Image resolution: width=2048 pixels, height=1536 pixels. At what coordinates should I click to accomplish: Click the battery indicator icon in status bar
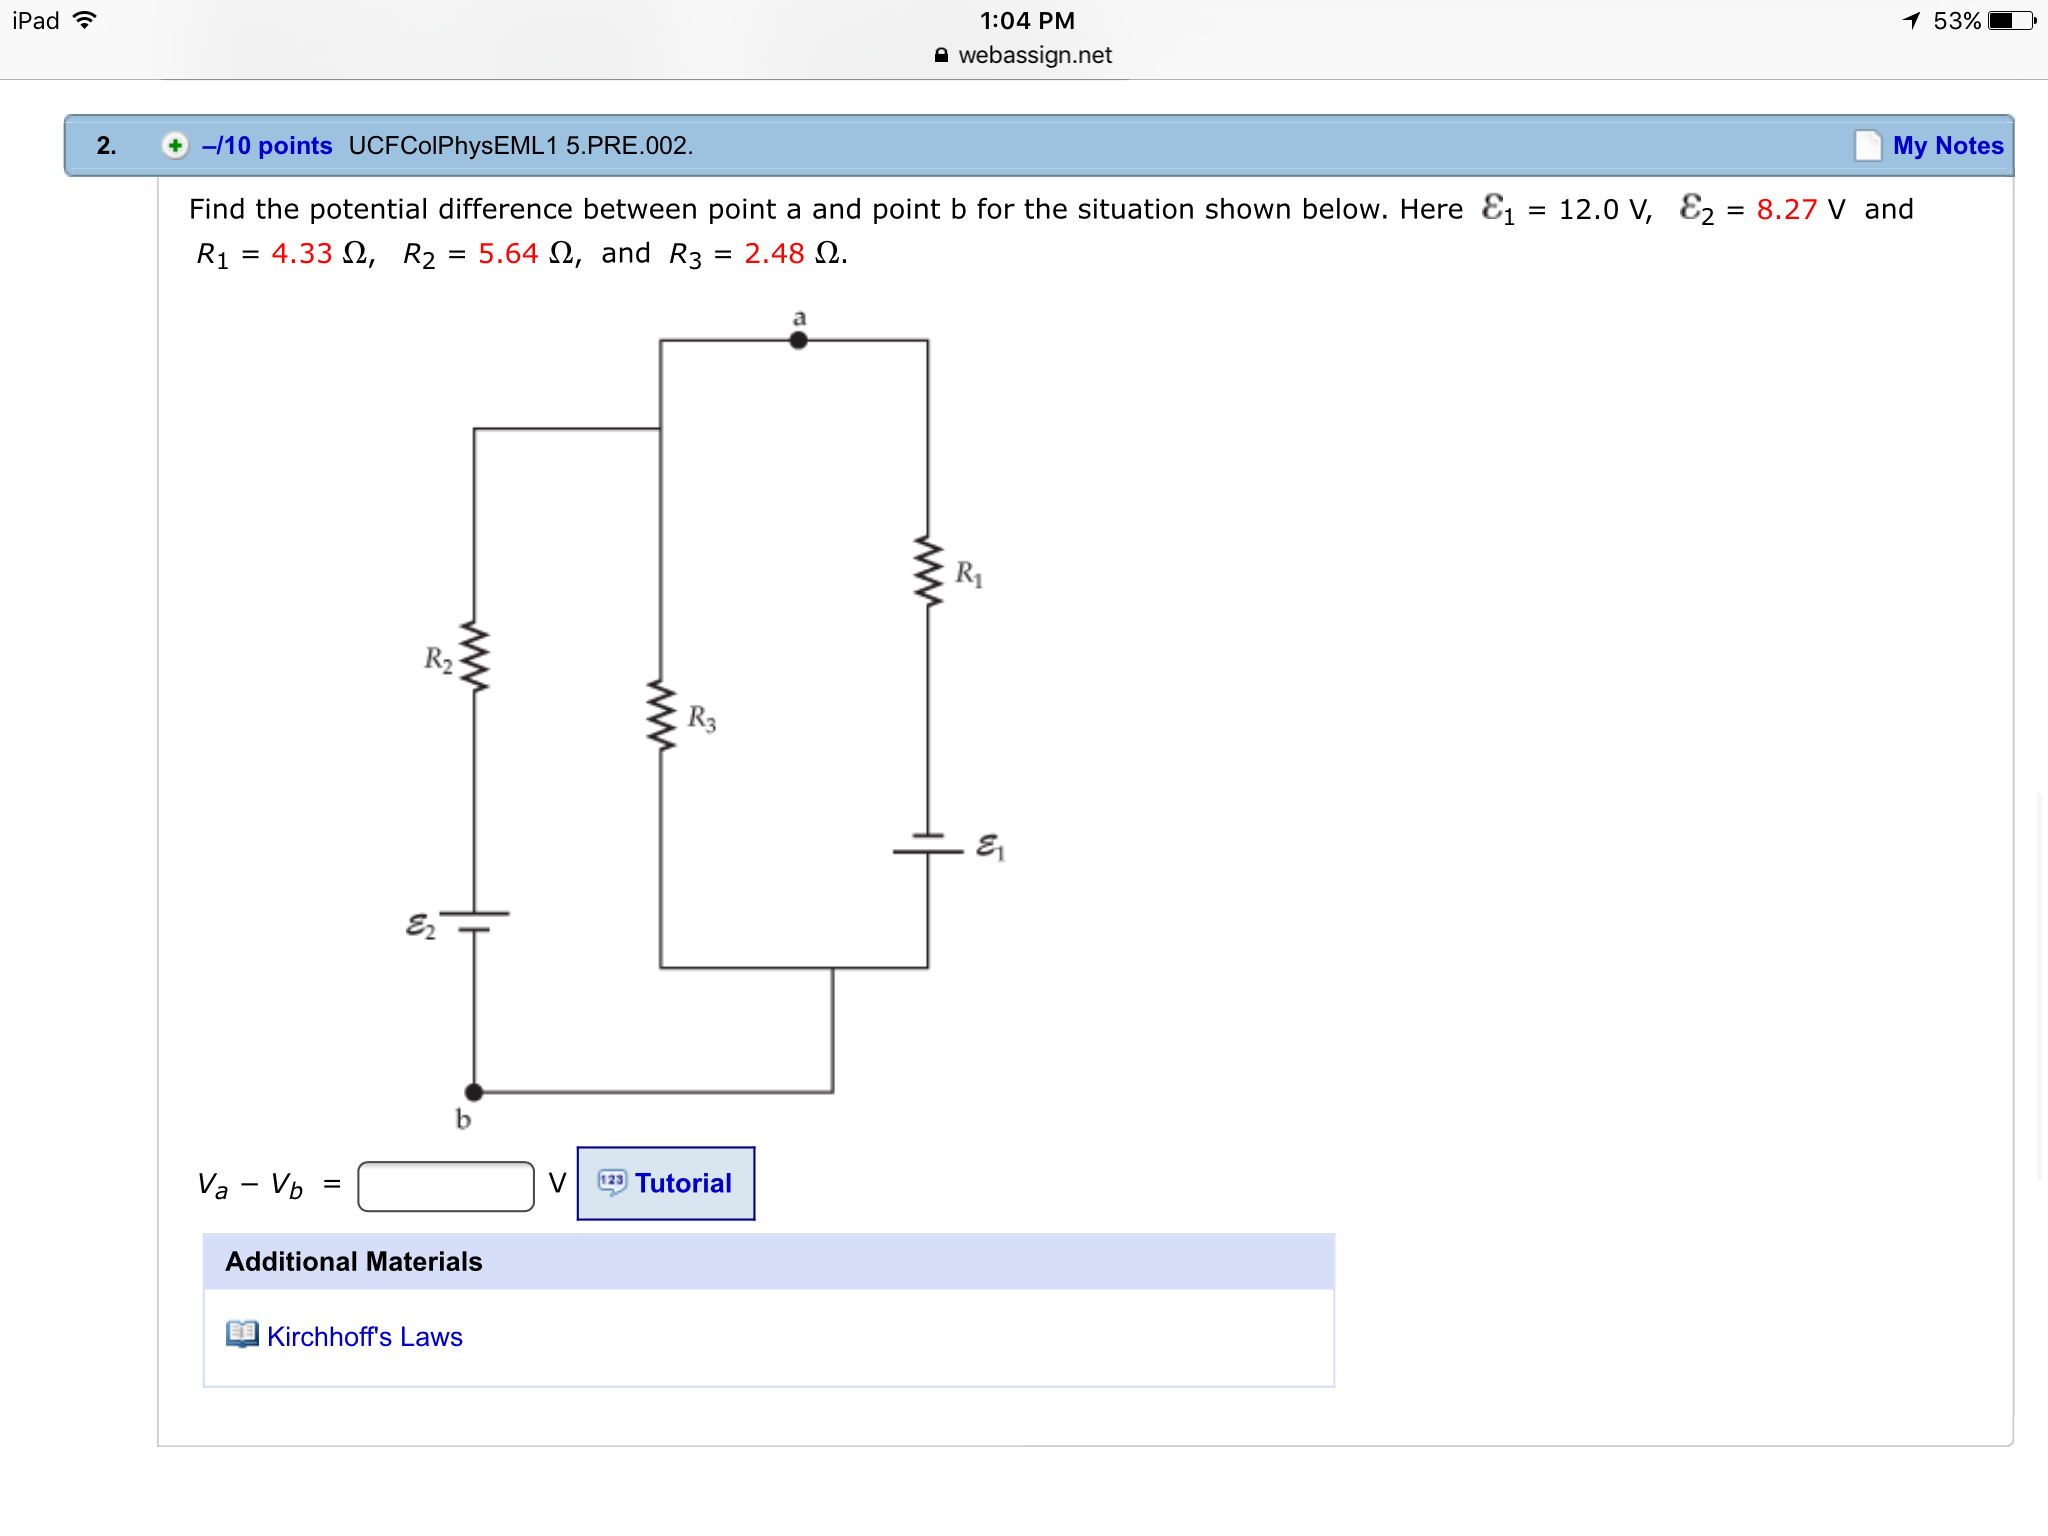tap(2013, 19)
